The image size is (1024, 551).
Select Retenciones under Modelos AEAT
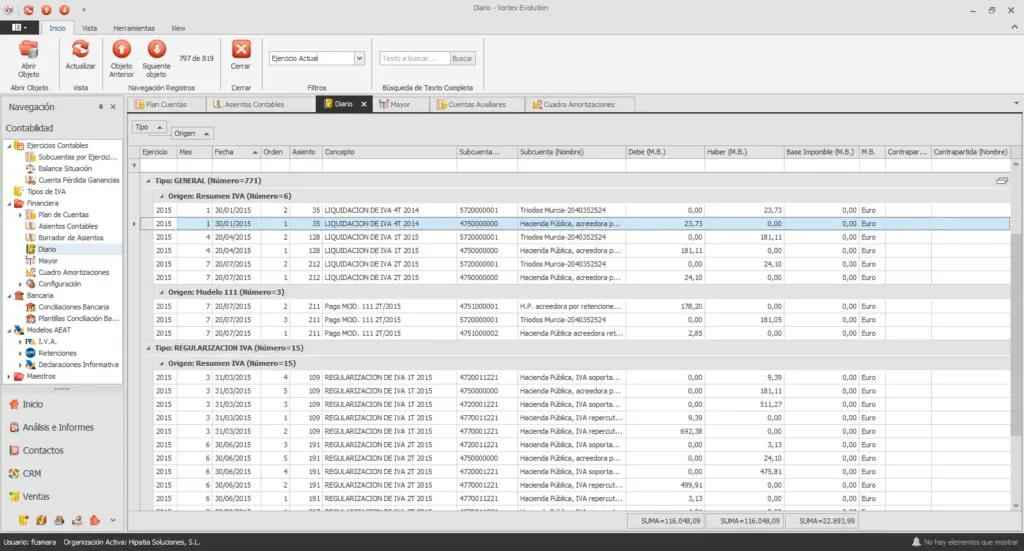coord(57,353)
